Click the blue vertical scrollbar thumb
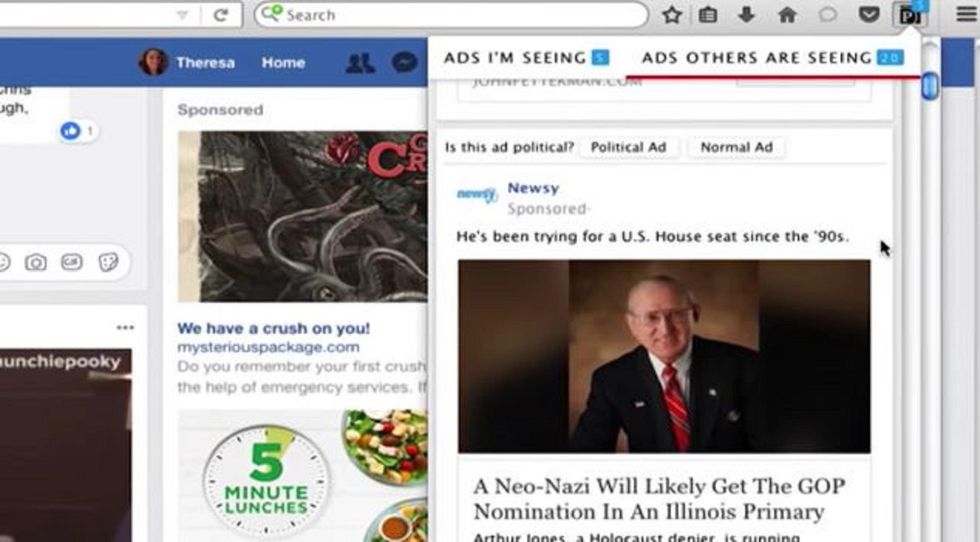The width and height of the screenshot is (980, 542). pos(929,86)
